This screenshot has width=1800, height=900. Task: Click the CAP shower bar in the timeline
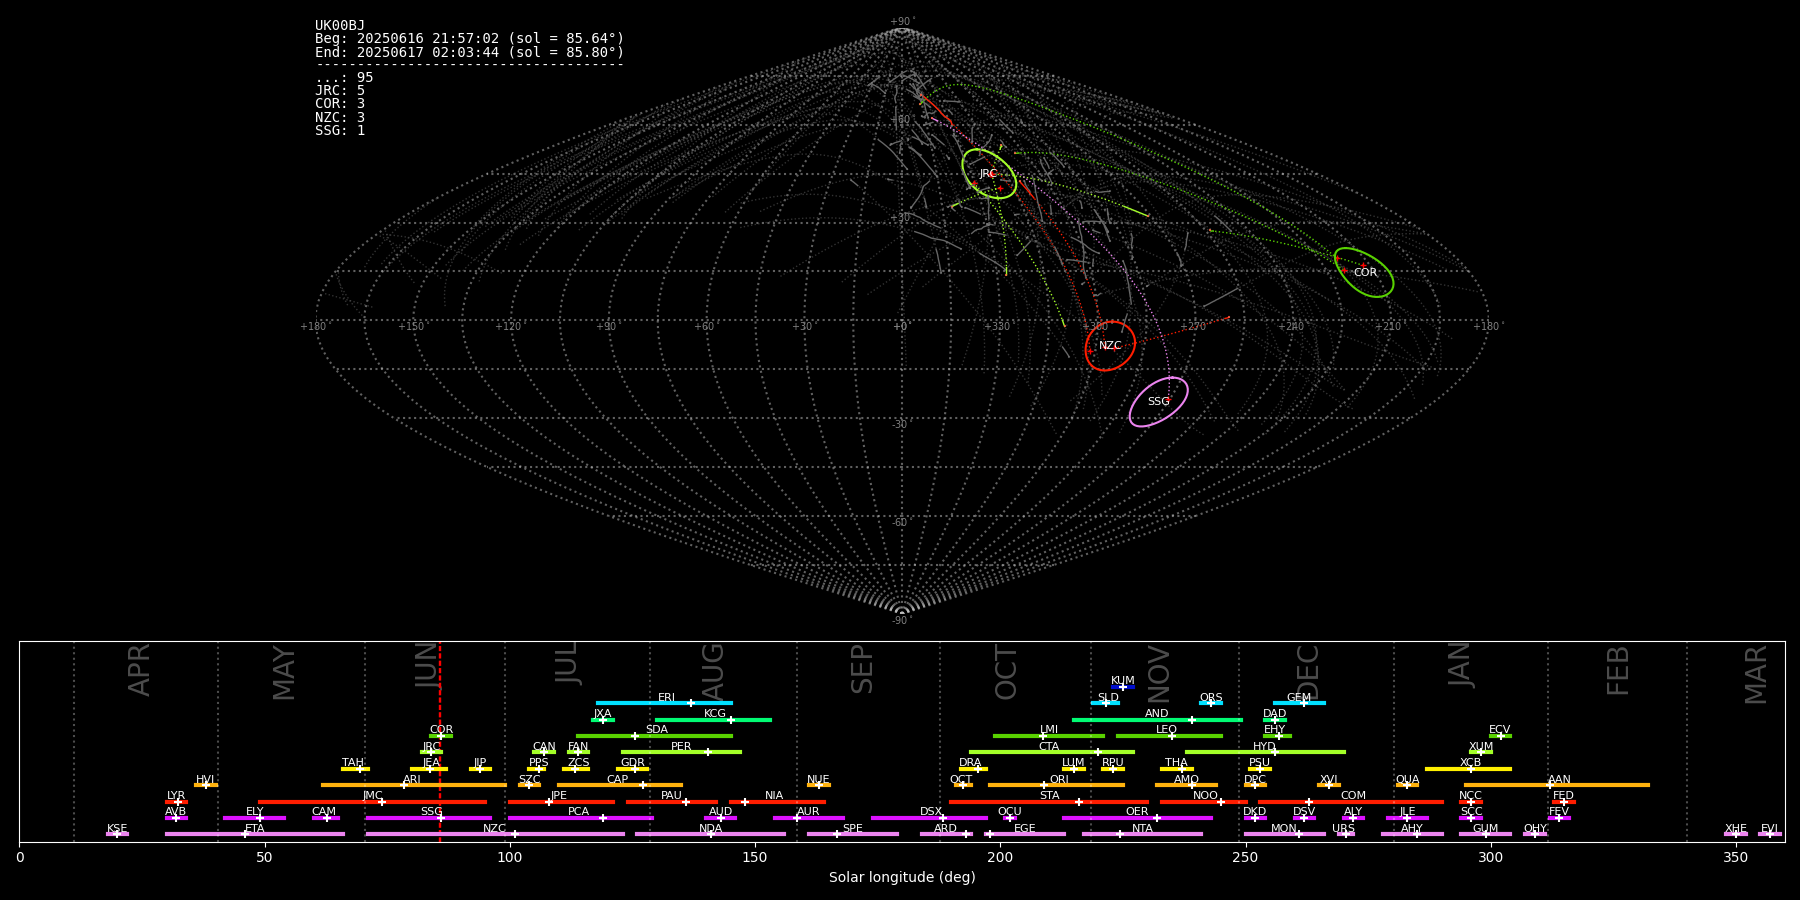(620, 785)
